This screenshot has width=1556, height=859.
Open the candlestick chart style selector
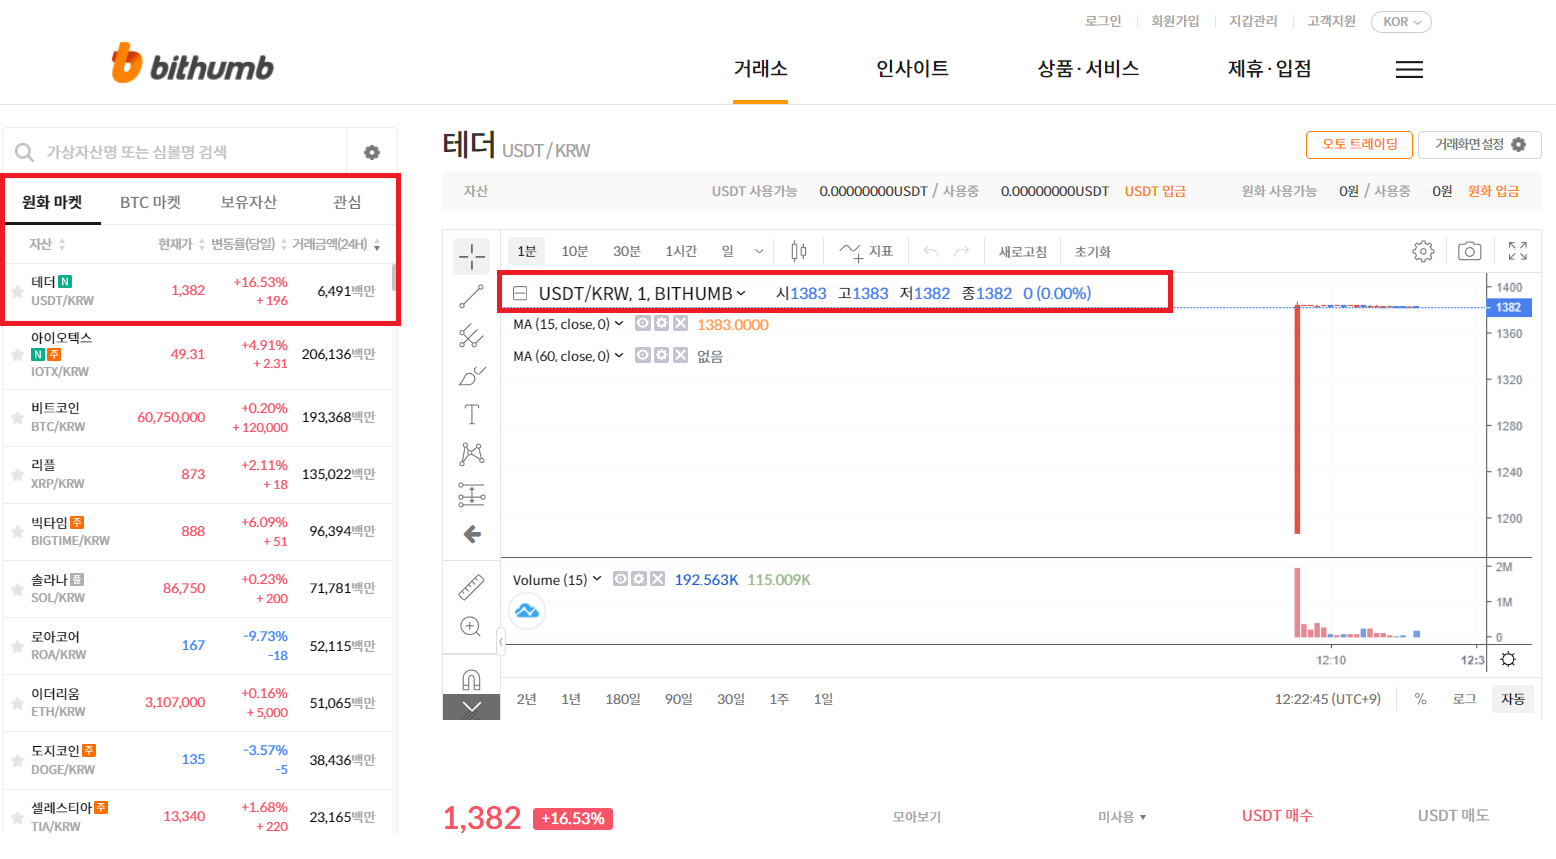point(798,251)
